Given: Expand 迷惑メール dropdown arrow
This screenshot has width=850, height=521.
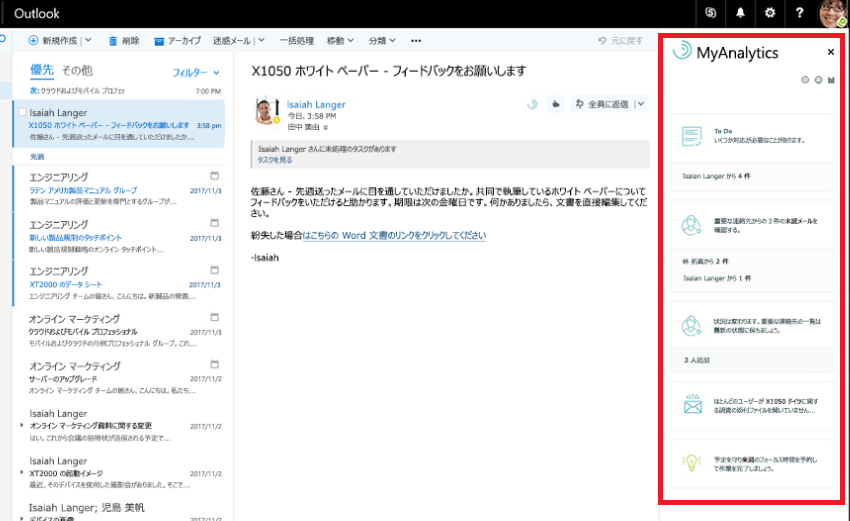Looking at the screenshot, I should click(261, 41).
